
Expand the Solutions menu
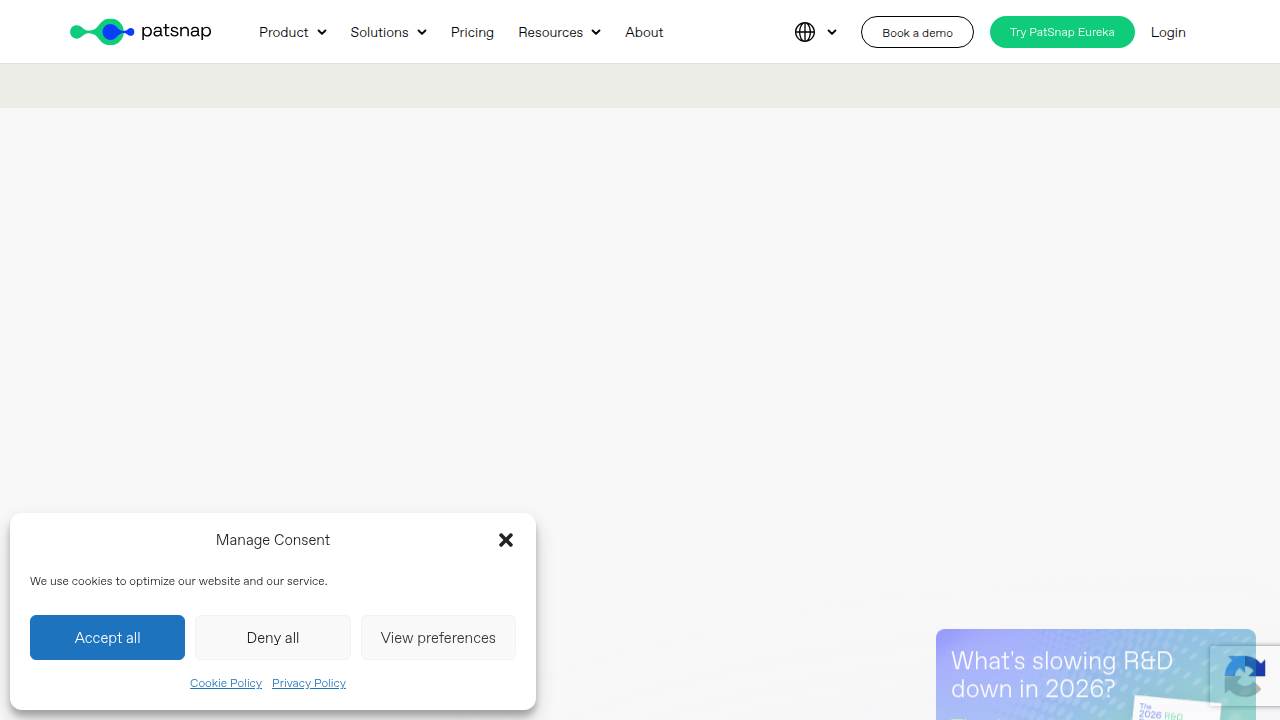[x=388, y=32]
